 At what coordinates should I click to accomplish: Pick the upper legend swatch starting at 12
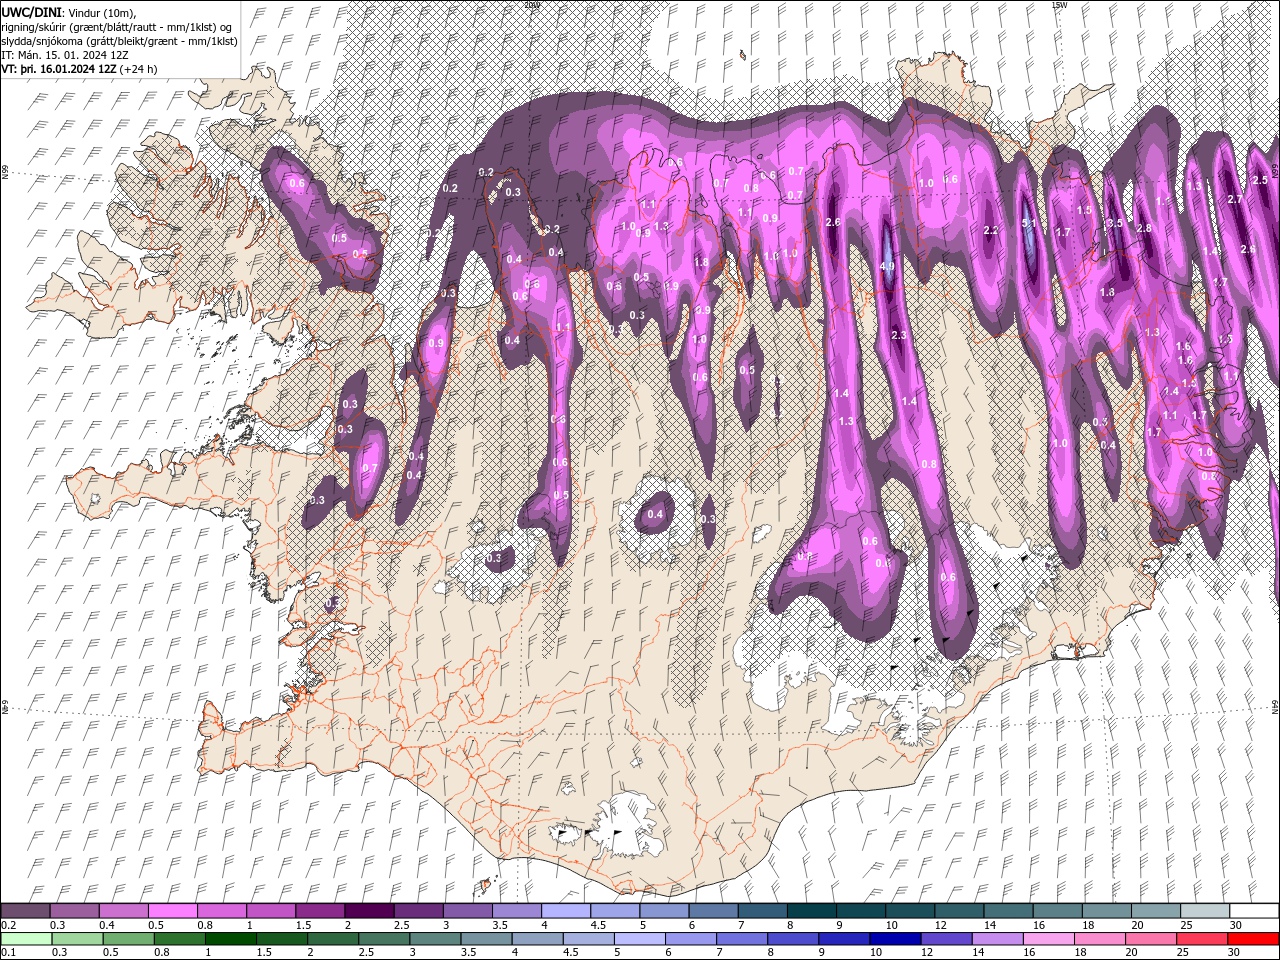tap(958, 911)
